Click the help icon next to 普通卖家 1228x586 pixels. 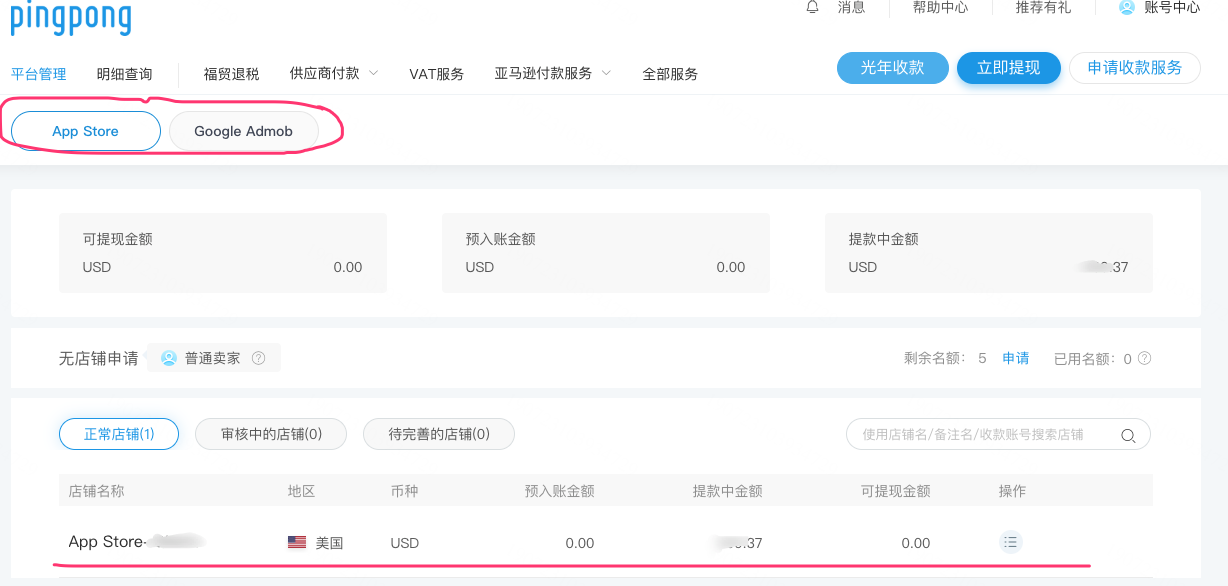(x=259, y=358)
